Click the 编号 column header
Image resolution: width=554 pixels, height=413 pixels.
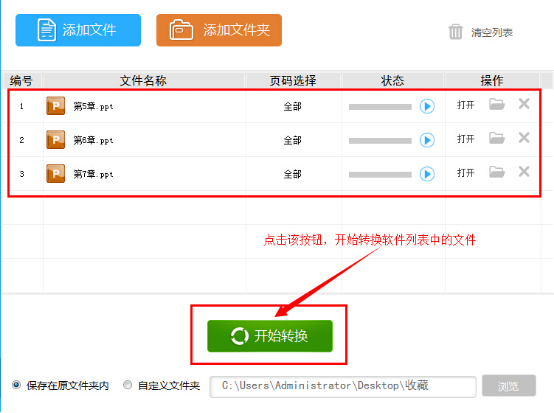pyautogui.click(x=22, y=81)
